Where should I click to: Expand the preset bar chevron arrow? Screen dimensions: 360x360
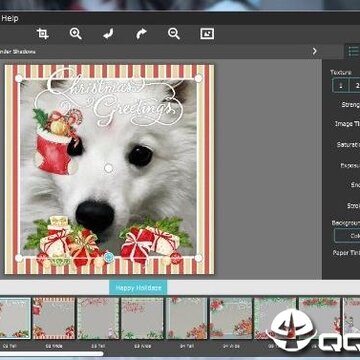(x=314, y=51)
